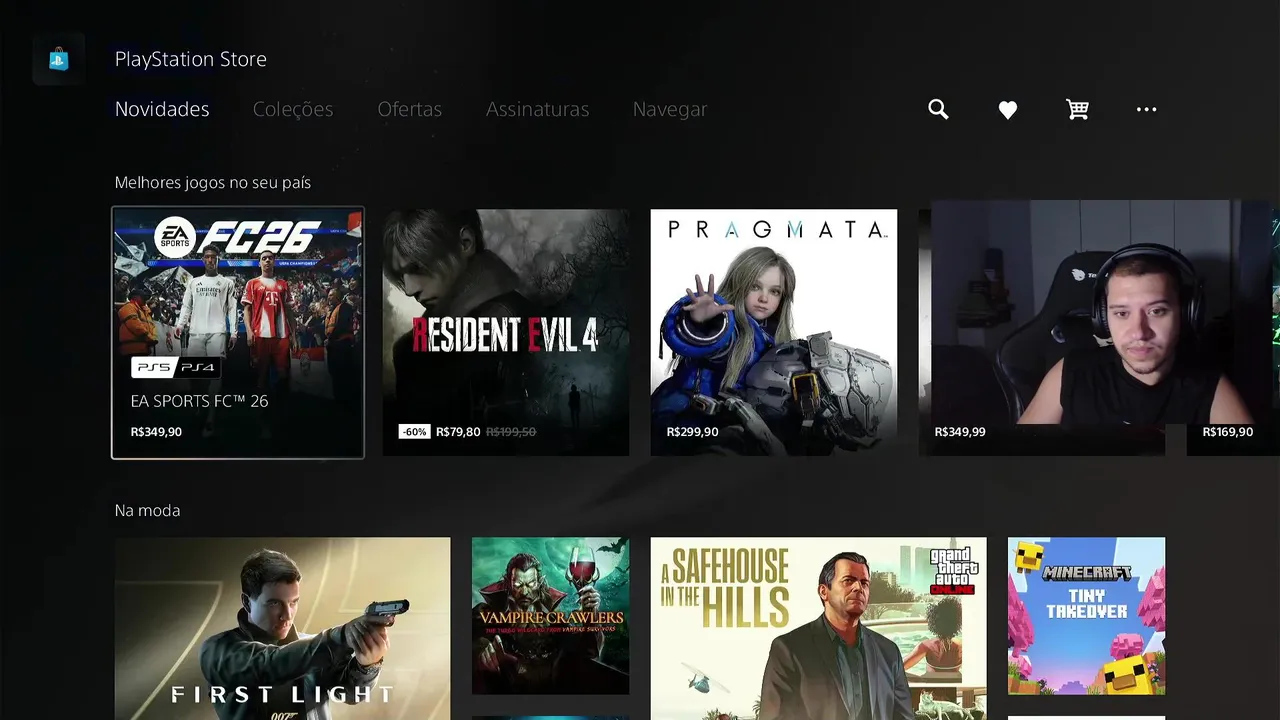1280x720 pixels.
Task: Switch to the Coleções tab
Action: 293,109
